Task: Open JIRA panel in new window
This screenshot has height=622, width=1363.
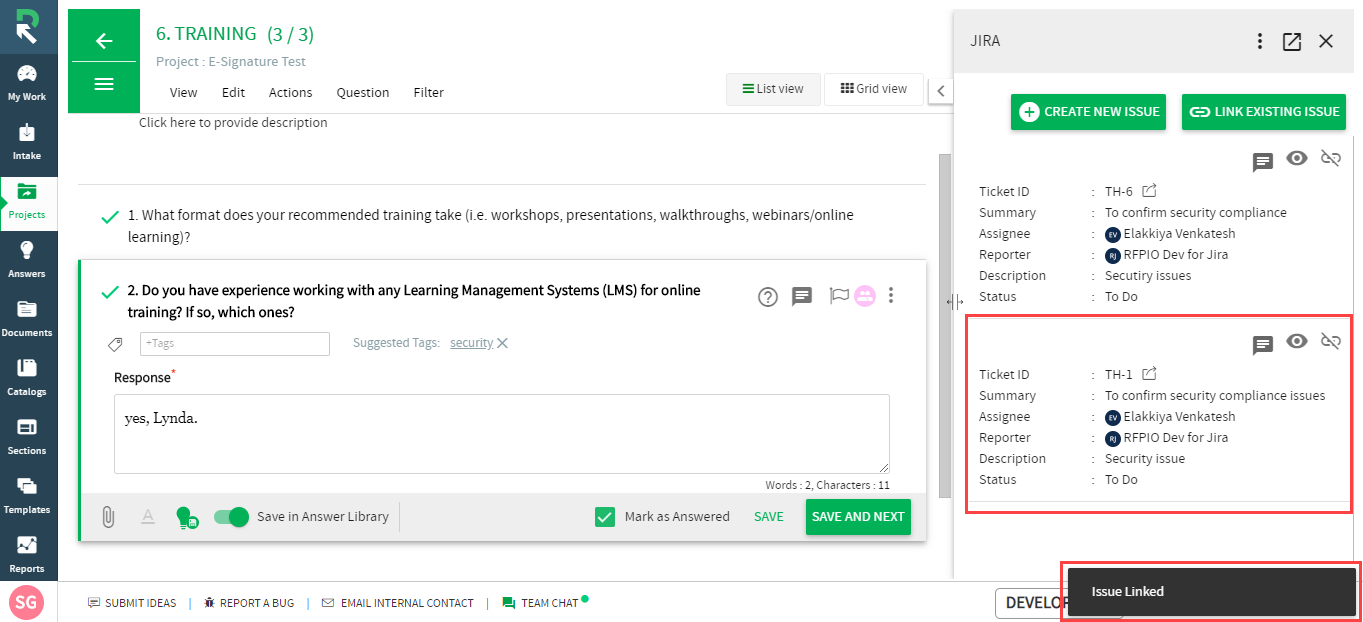Action: click(1292, 41)
